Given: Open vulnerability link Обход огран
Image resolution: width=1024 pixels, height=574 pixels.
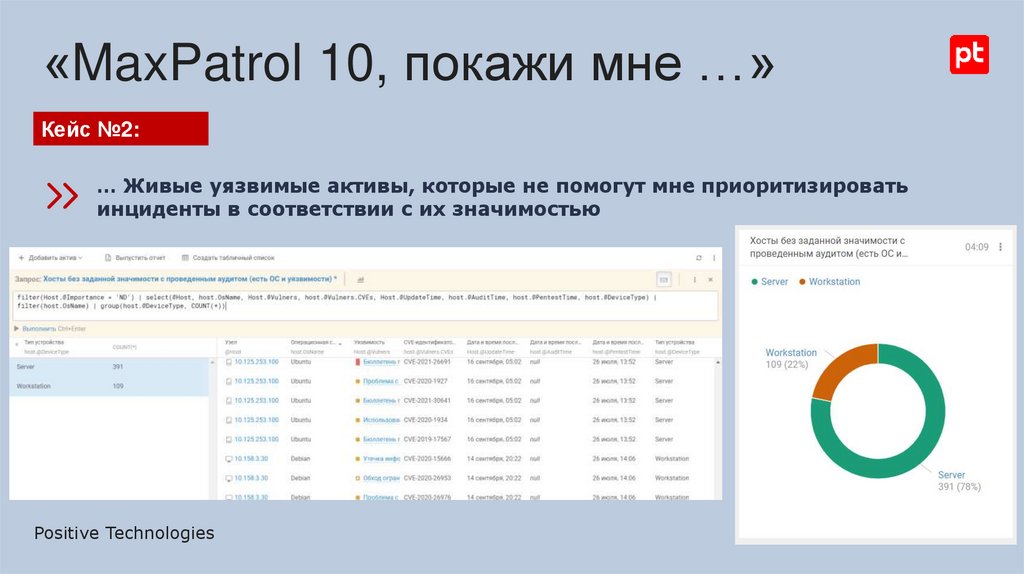Looking at the screenshot, I should click(x=381, y=479).
